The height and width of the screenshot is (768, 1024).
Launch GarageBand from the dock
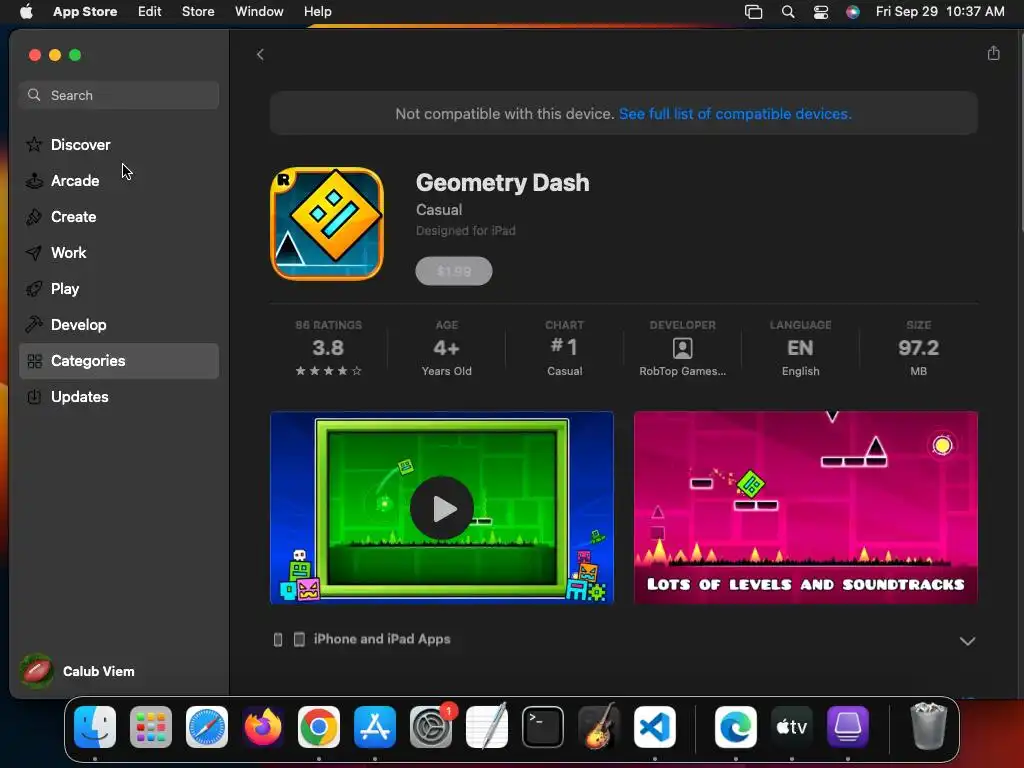(599, 727)
